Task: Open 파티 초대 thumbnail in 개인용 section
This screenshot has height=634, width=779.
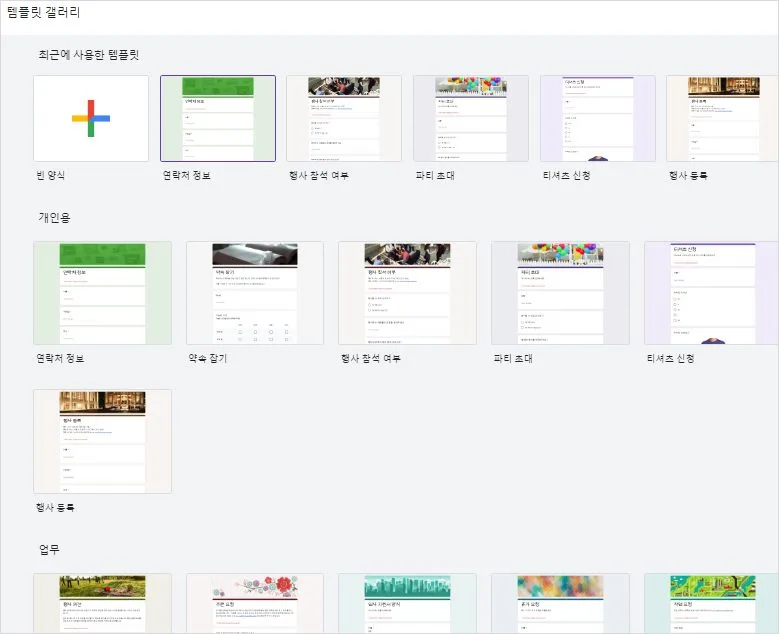Action: coord(560,292)
